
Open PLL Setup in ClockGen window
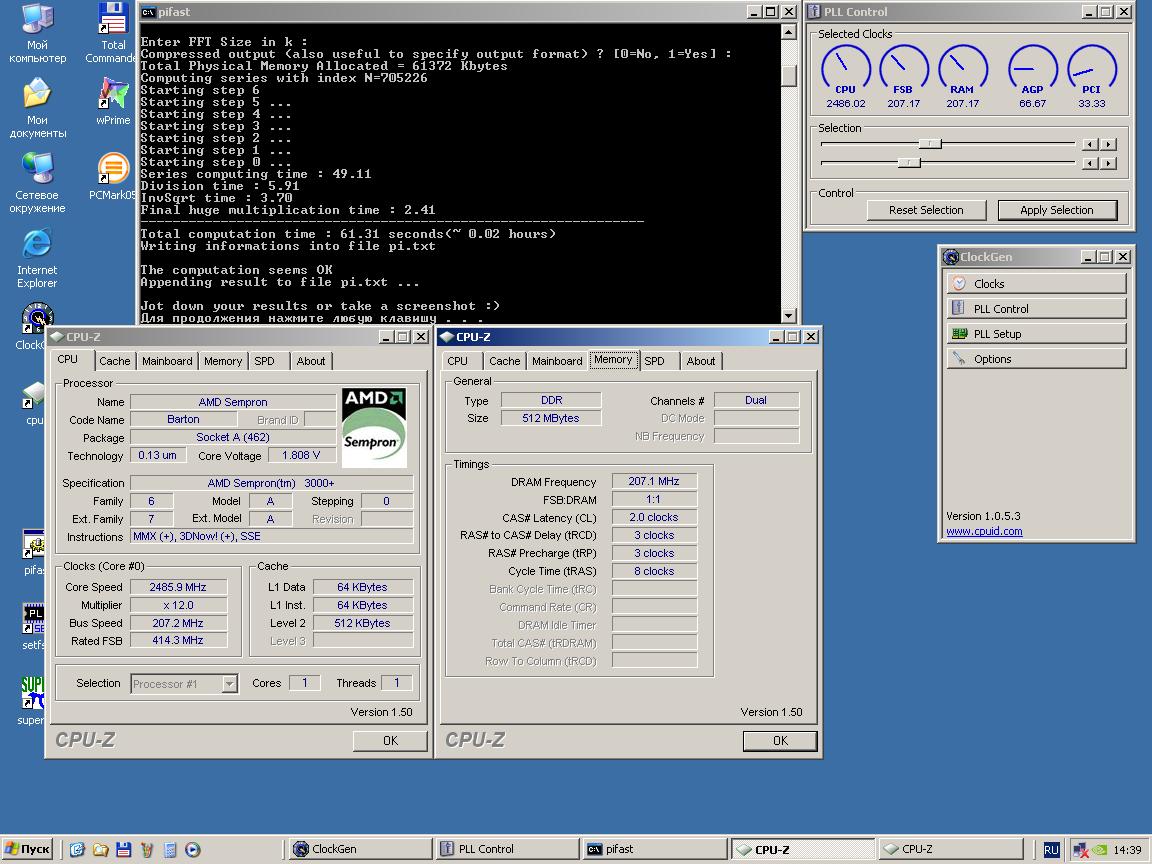(x=1037, y=334)
